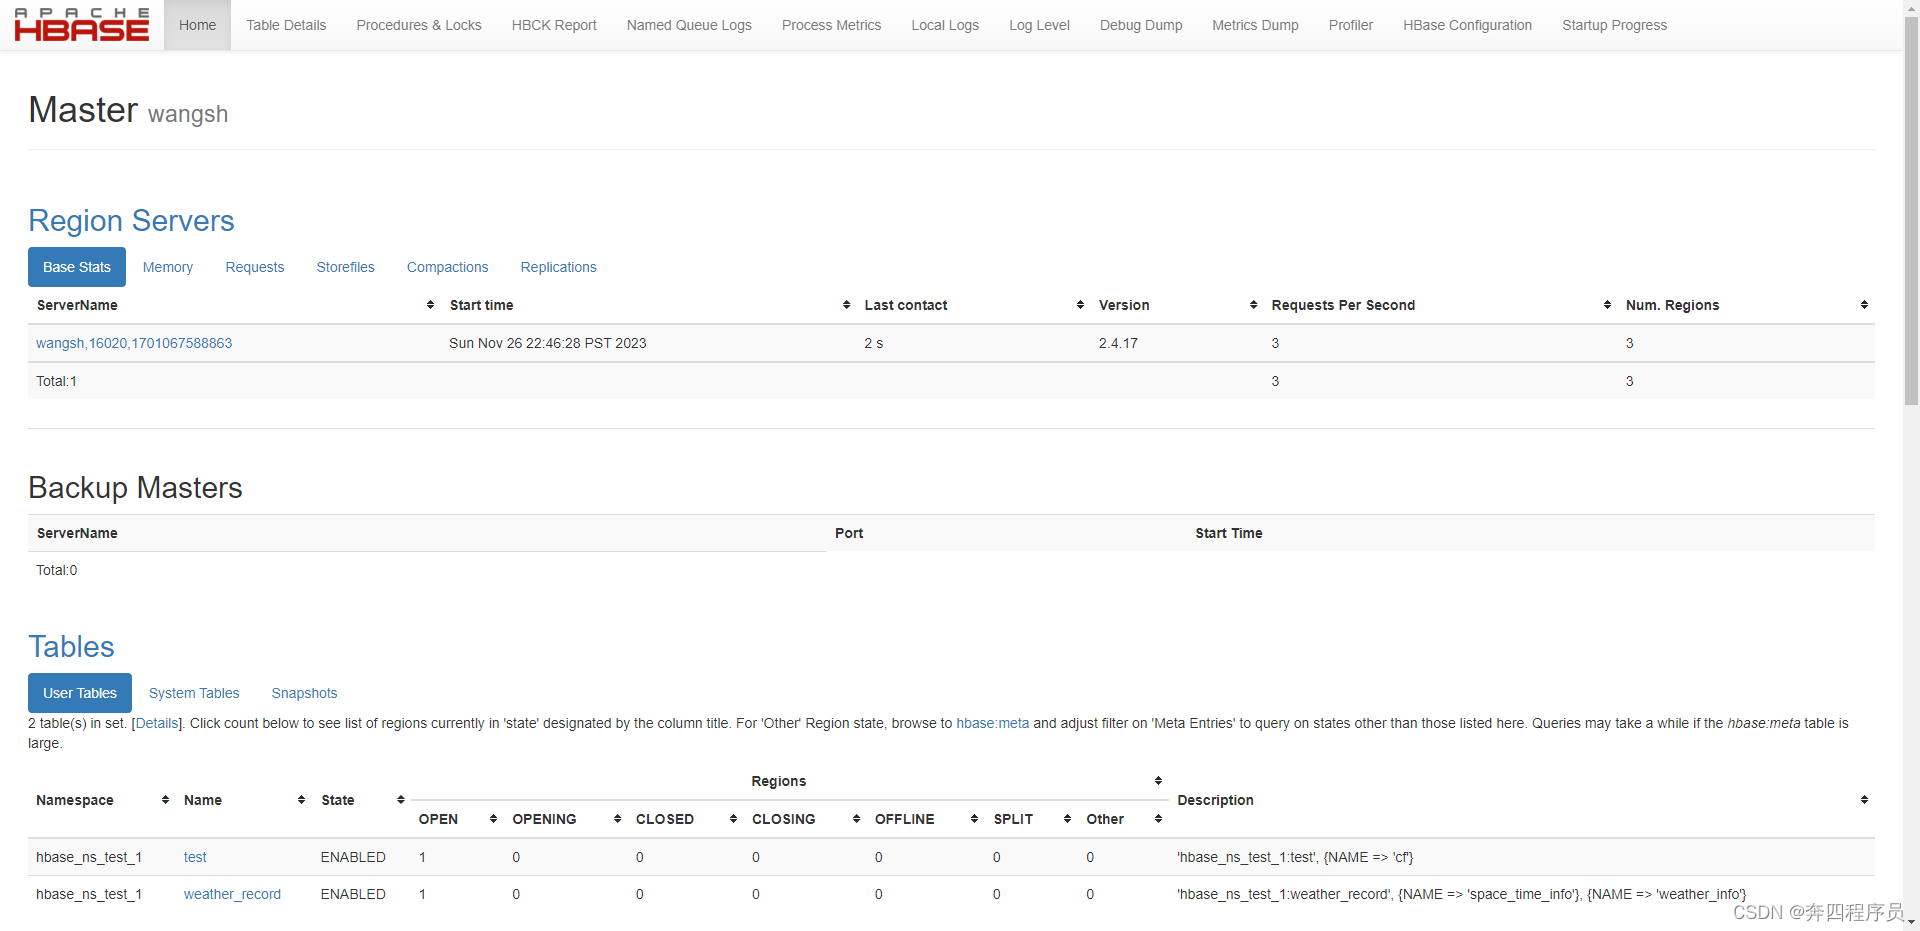Sort tables by OPEN regions

[493, 819]
